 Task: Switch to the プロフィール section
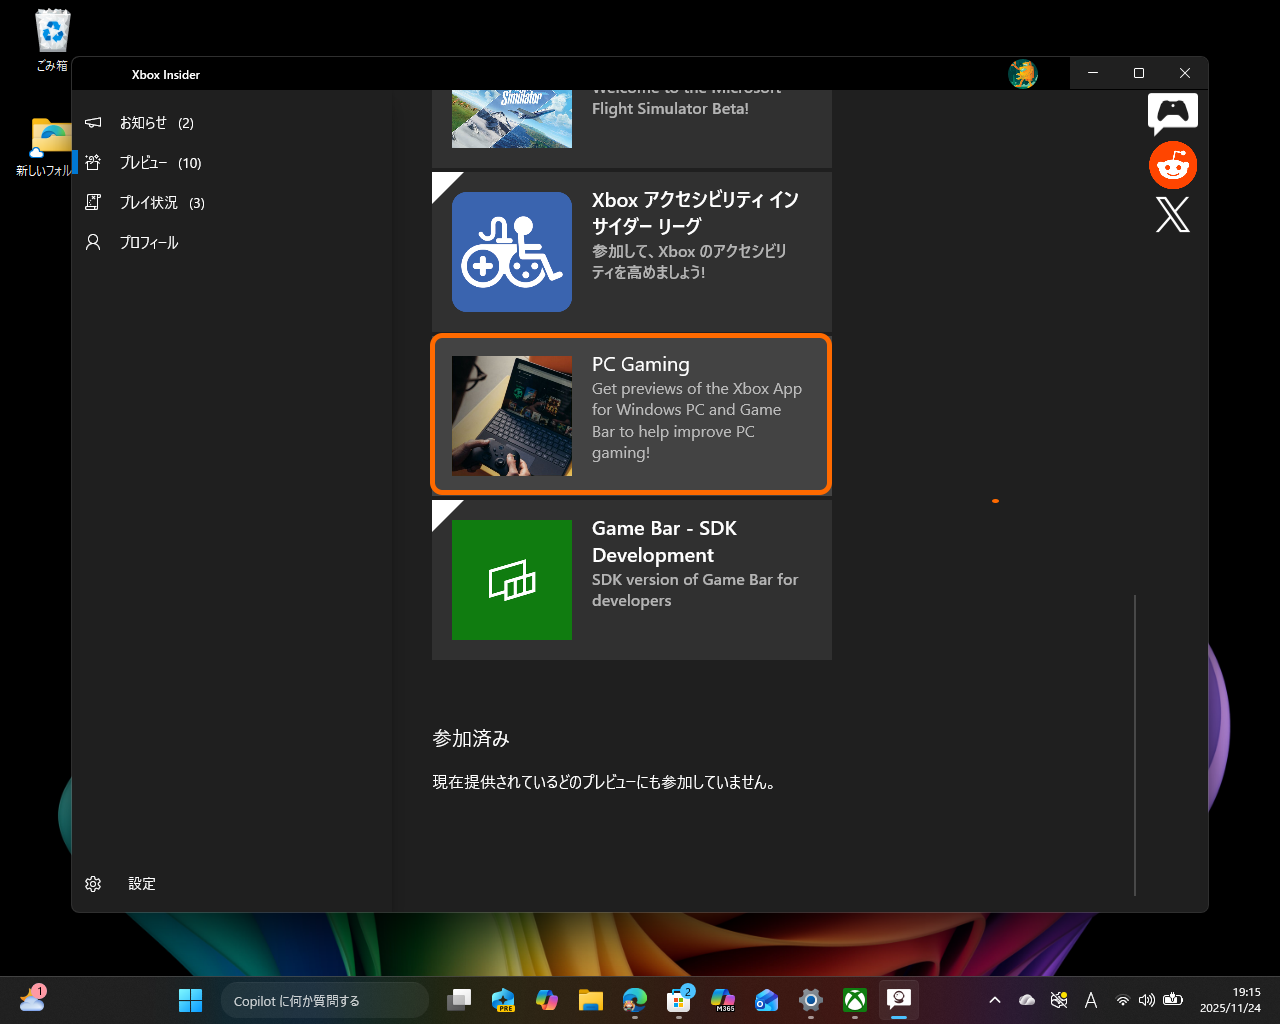pos(92,242)
